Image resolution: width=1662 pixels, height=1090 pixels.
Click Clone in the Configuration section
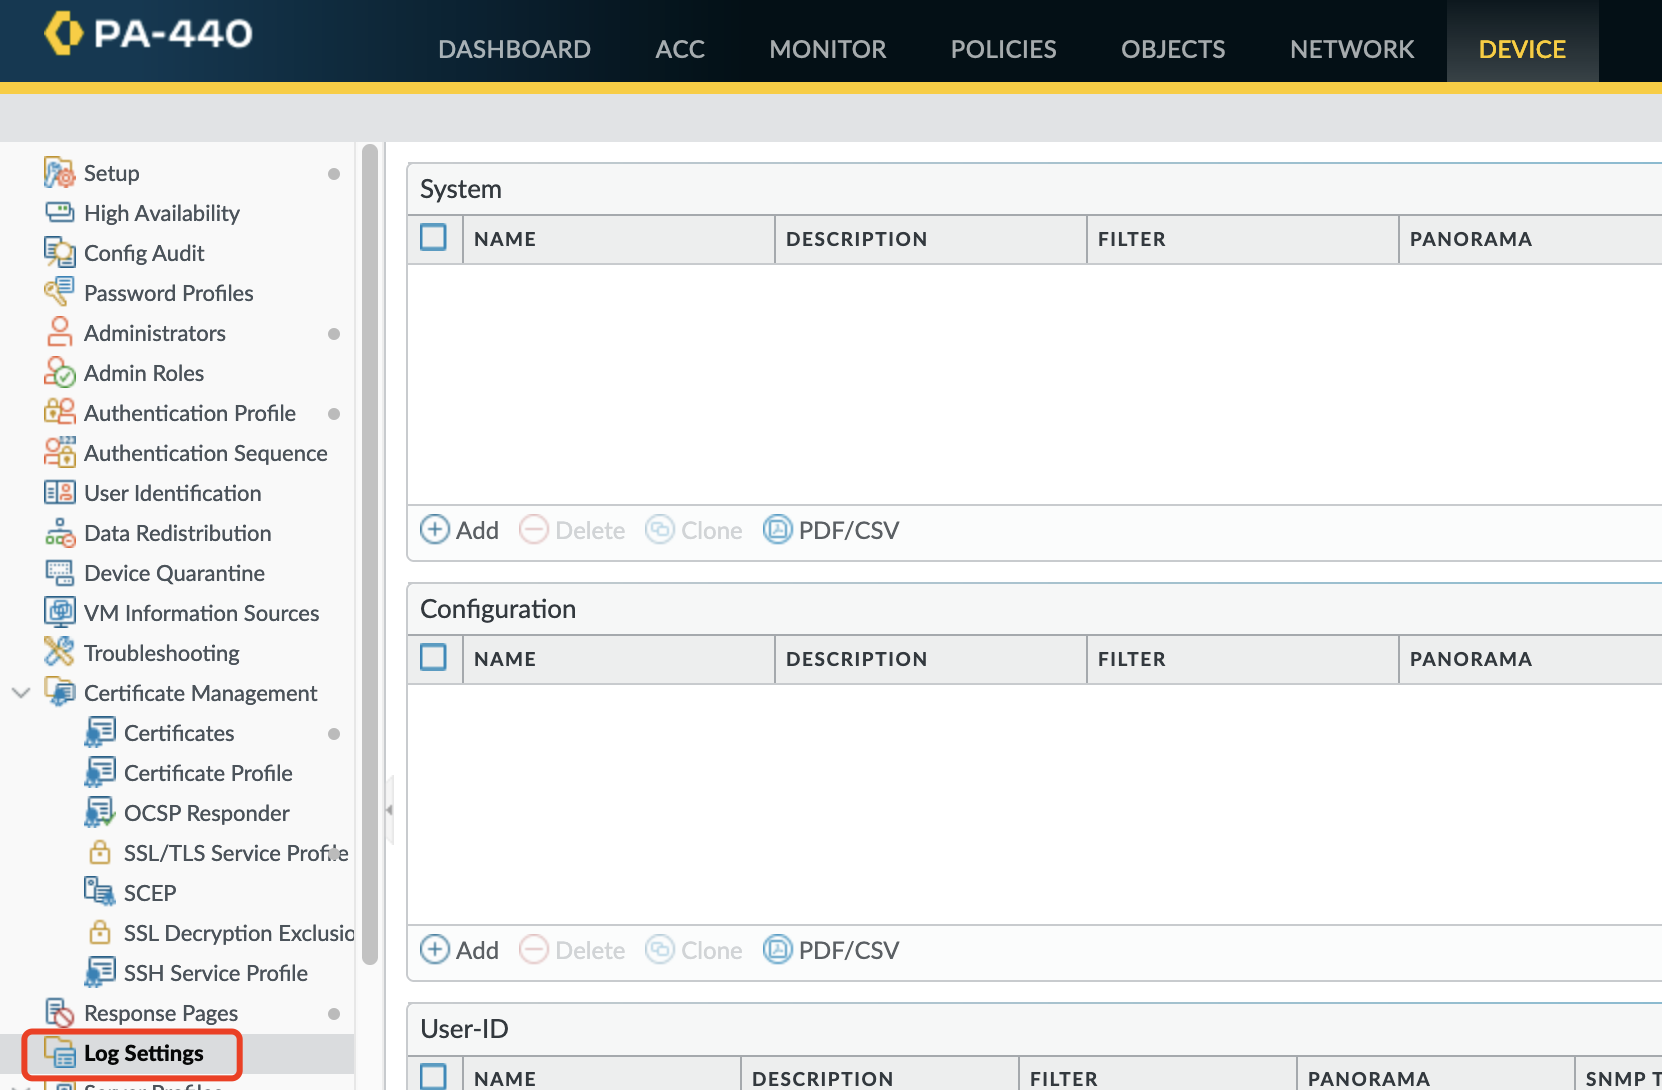(x=694, y=950)
